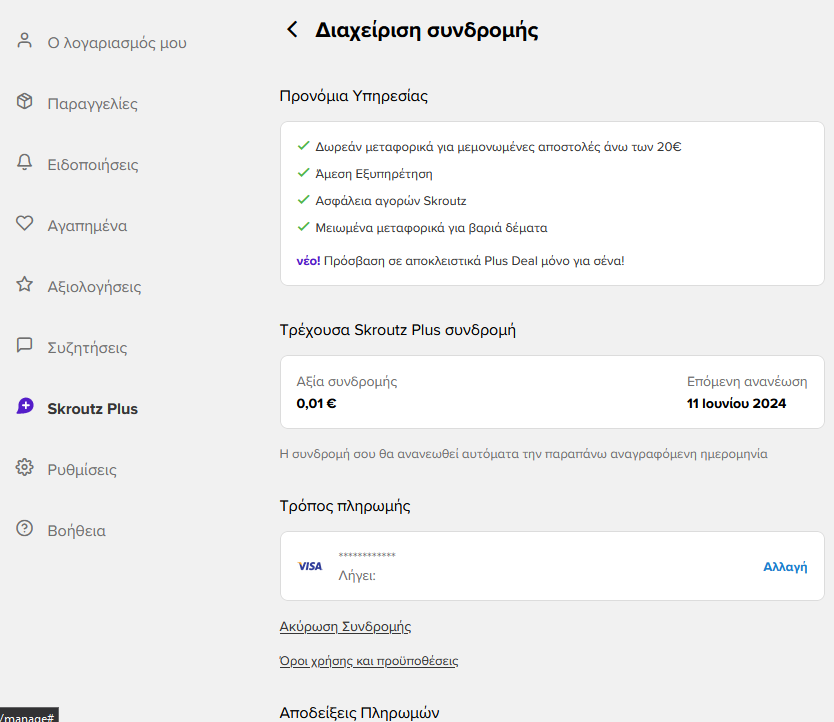This screenshot has height=722, width=834.
Task: Open Παραγγελίες in the sidebar
Action: [x=93, y=104]
